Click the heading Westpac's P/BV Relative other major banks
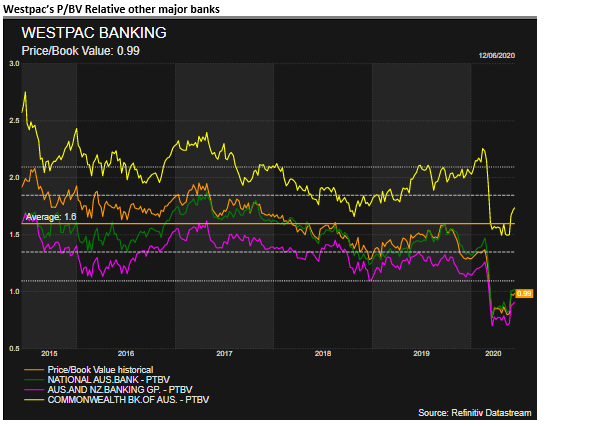This screenshot has width=596, height=427. (111, 9)
